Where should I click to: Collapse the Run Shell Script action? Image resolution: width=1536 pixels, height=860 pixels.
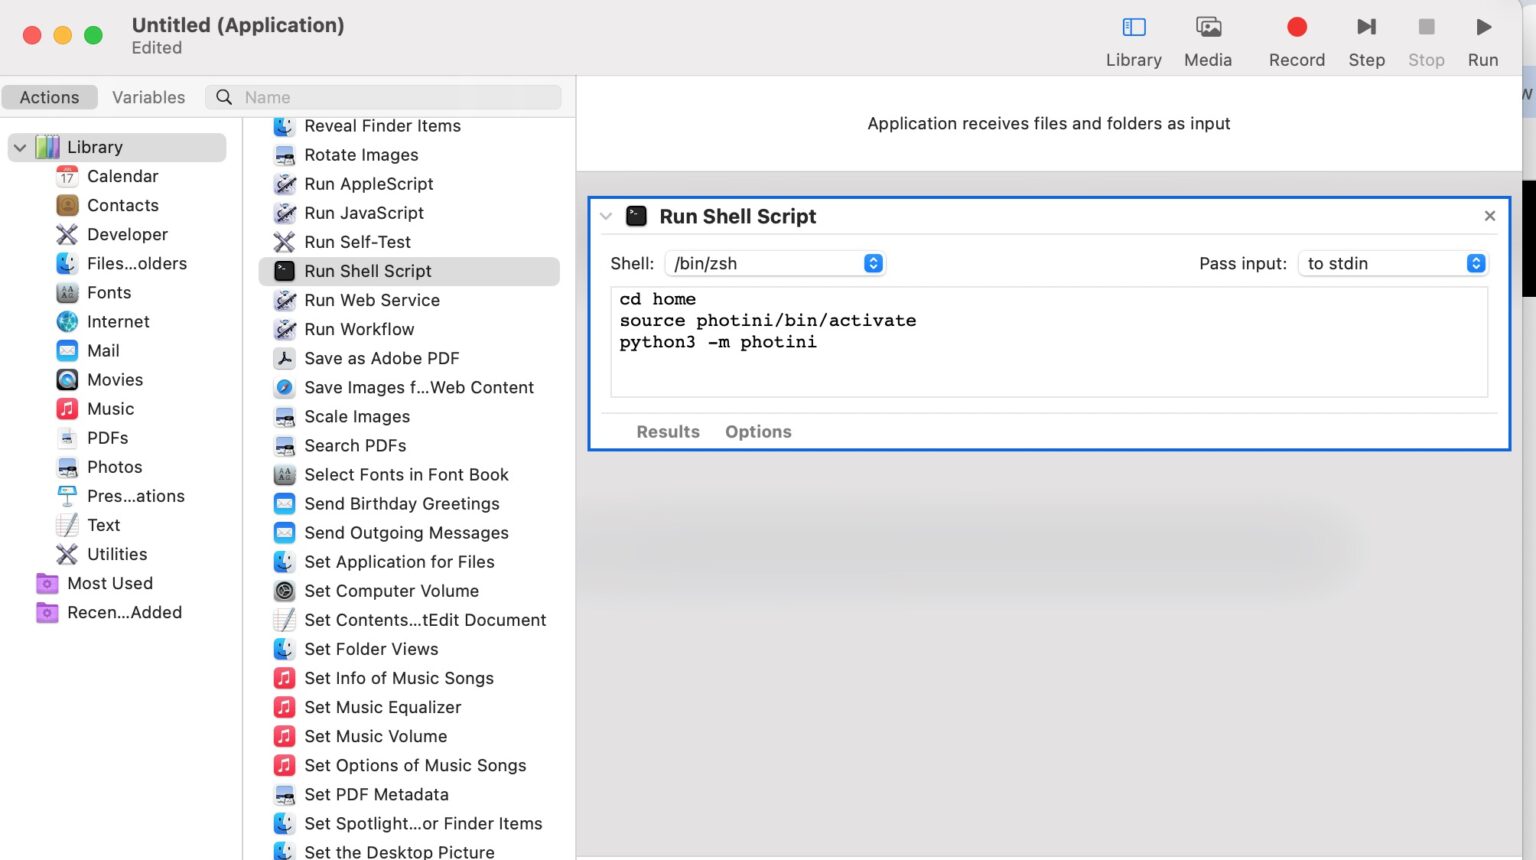pos(606,215)
